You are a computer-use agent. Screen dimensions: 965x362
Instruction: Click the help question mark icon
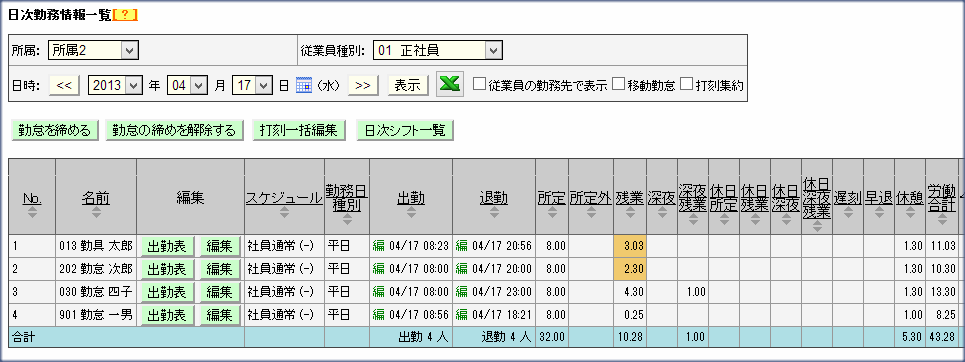click(125, 16)
